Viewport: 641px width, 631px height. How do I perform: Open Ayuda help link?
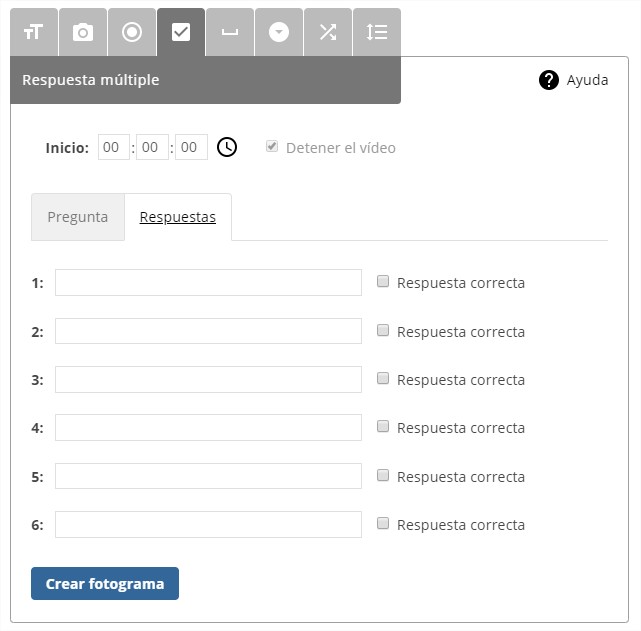[x=574, y=80]
